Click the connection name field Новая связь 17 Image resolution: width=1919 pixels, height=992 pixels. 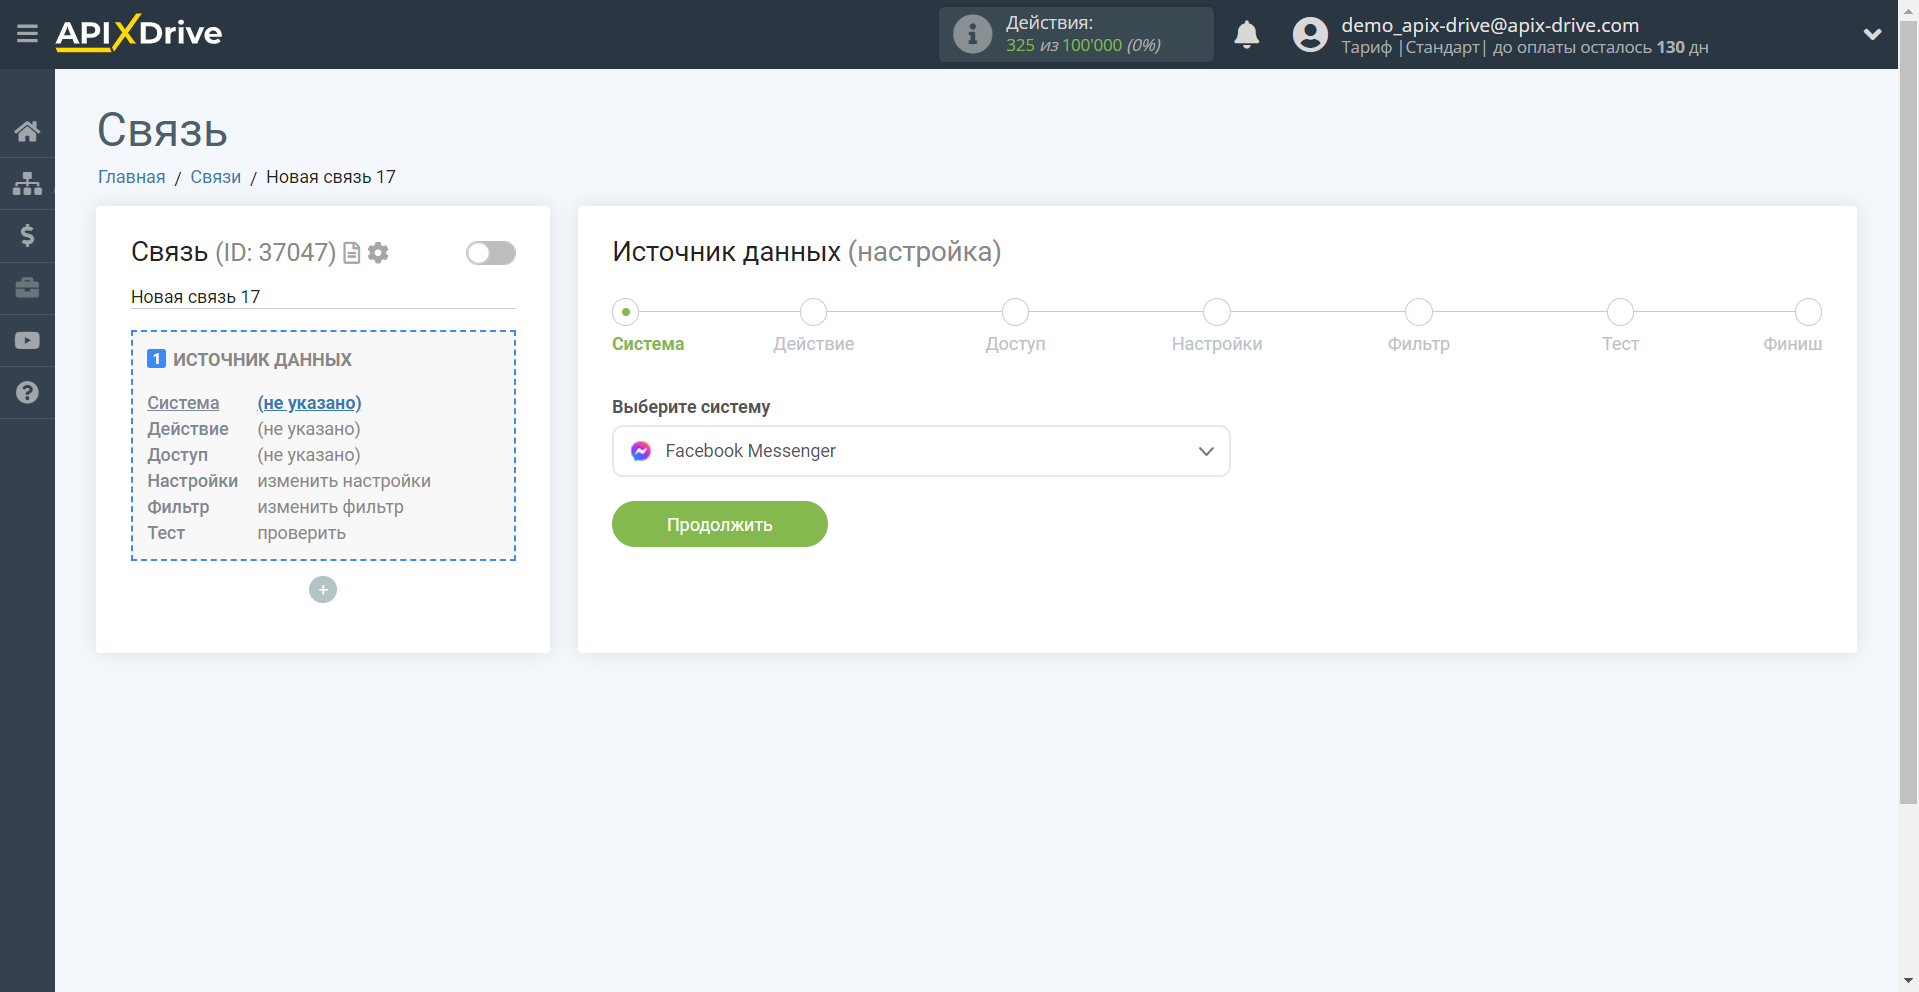point(323,297)
